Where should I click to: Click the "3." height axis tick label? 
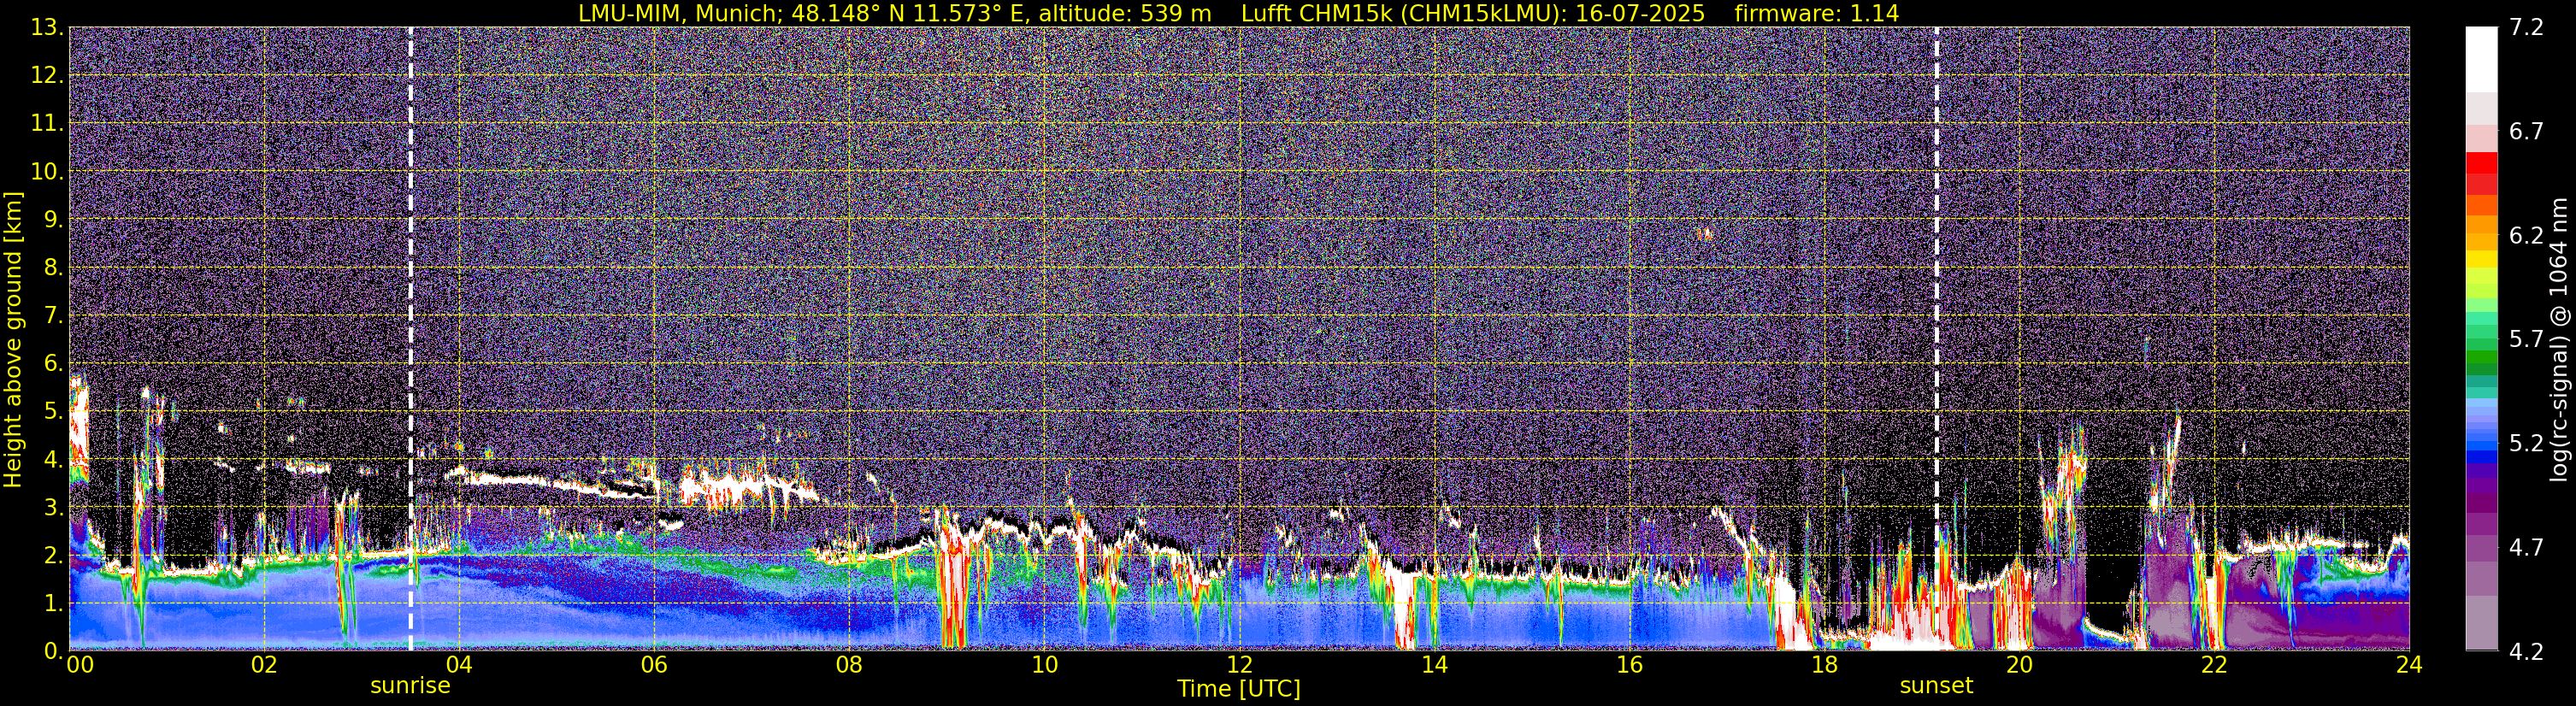click(x=54, y=508)
